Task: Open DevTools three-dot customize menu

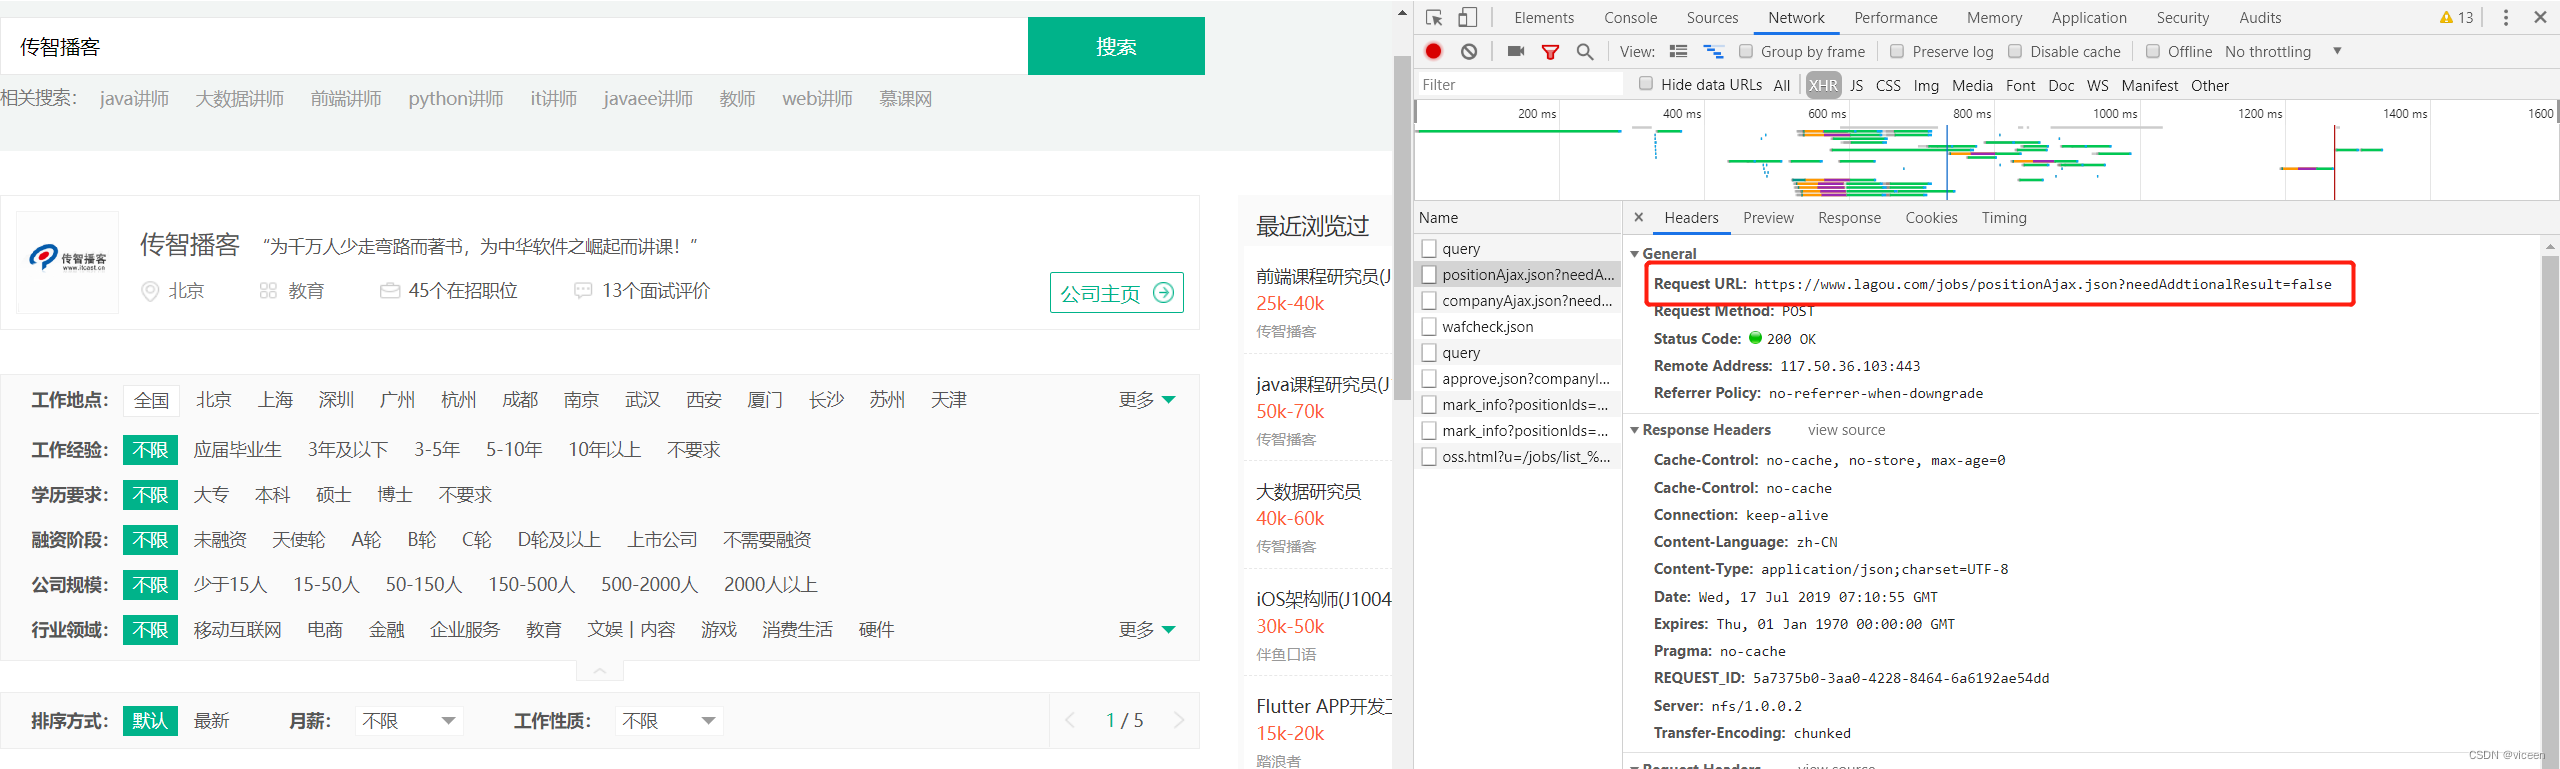Action: pos(2505,18)
